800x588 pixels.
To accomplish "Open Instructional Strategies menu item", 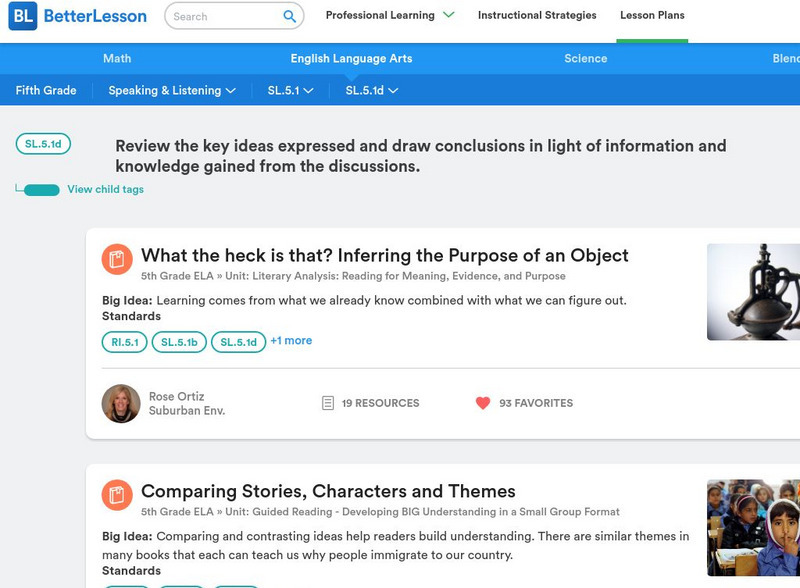I will 537,16.
